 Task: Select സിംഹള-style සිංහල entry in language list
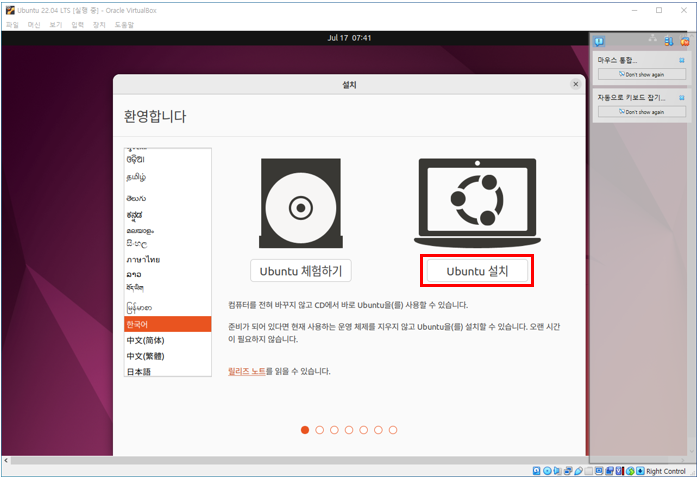point(168,244)
